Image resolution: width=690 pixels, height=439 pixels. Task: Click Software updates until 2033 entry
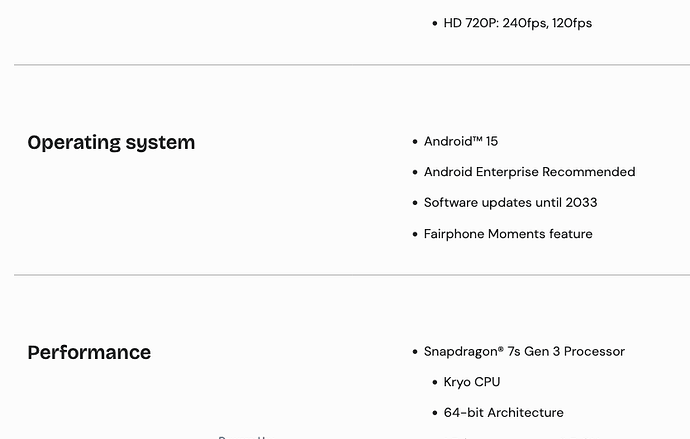pyautogui.click(x=510, y=203)
